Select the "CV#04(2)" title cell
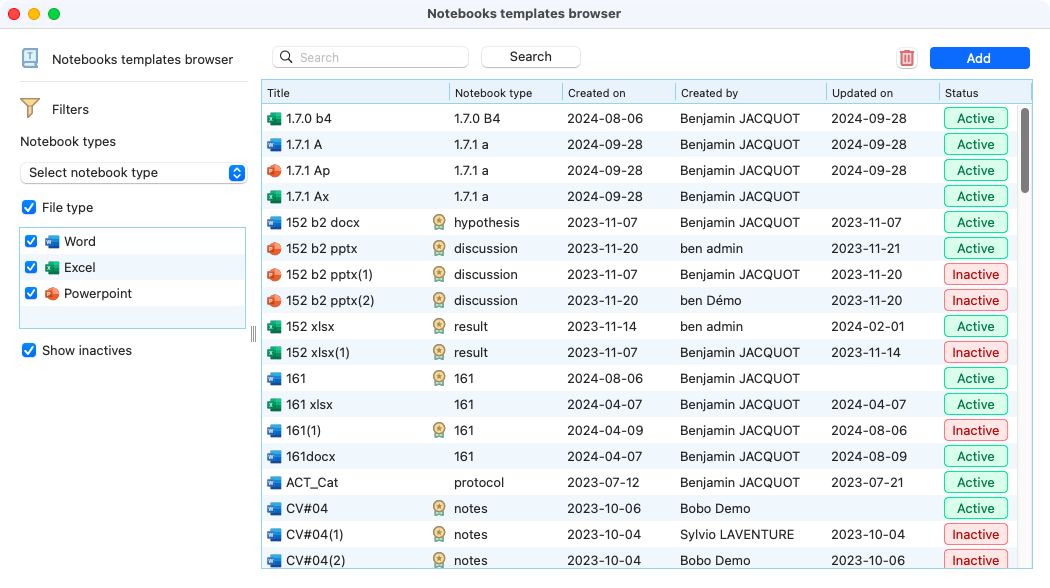Viewport: 1050px width, 588px height. pyautogui.click(x=315, y=561)
